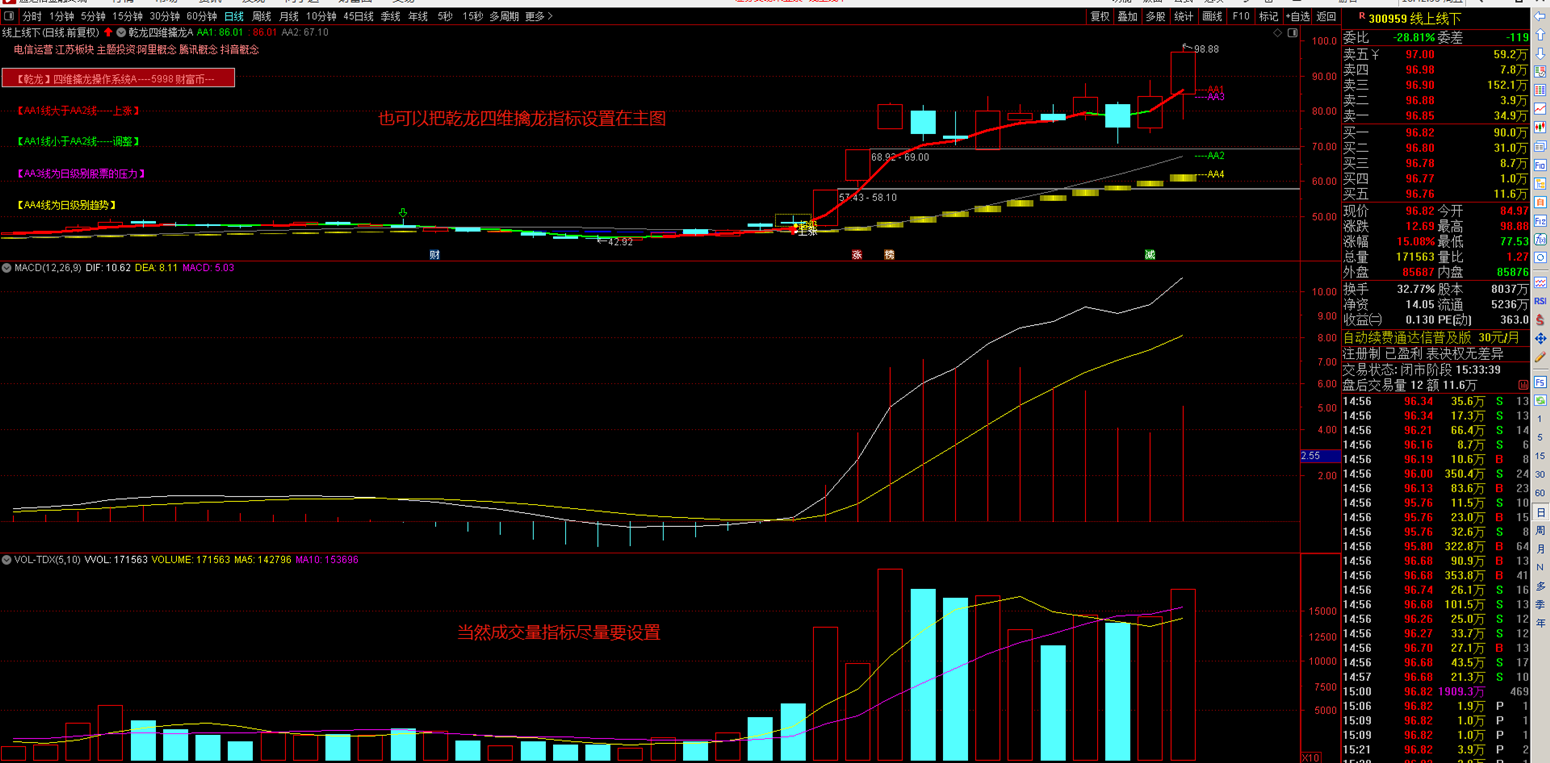Click the F10 icon in right sidebar
This screenshot has width=1550, height=763.
[1541, 165]
